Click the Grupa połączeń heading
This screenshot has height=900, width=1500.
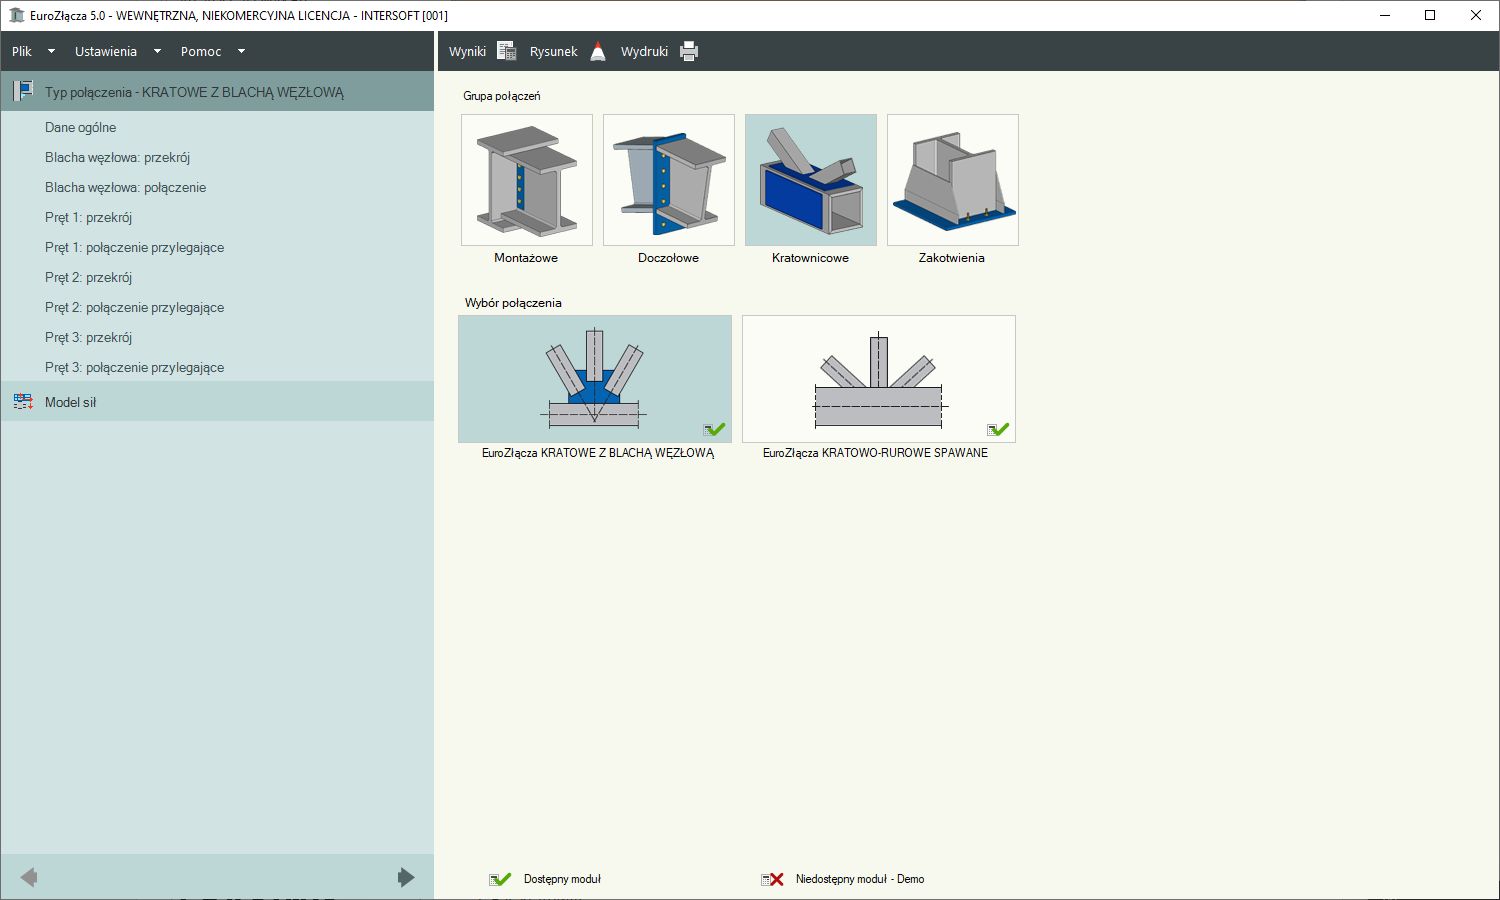(x=502, y=96)
